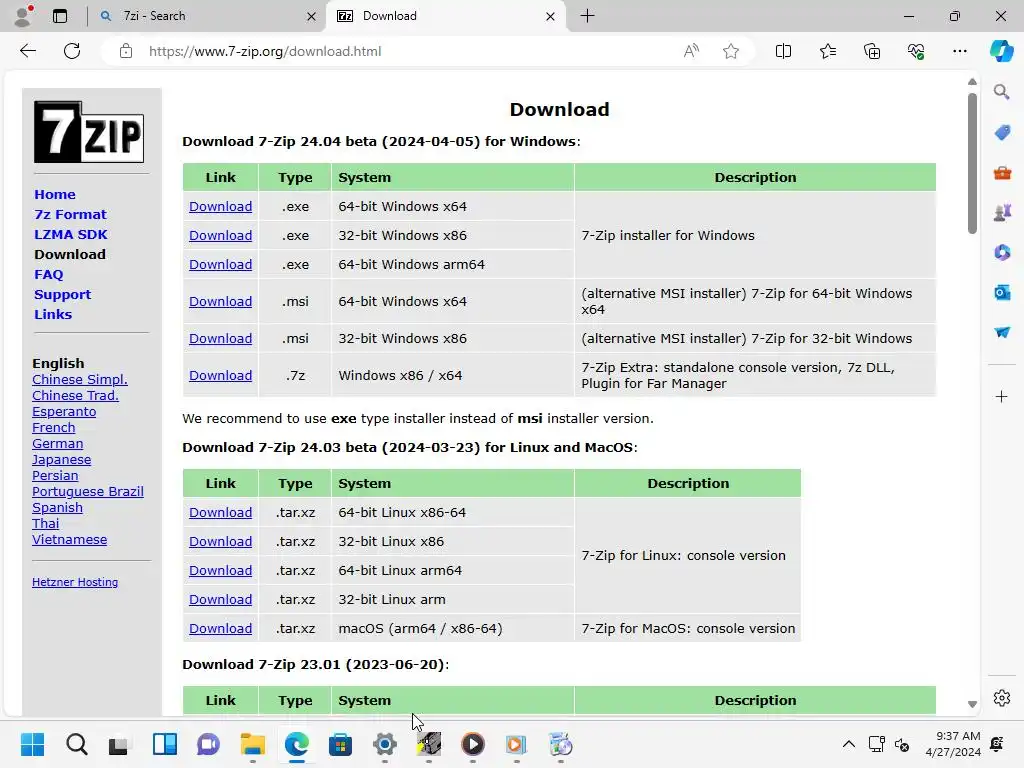Screen dimensions: 1024x768
Task: Open the Collections icon
Action: [872, 51]
